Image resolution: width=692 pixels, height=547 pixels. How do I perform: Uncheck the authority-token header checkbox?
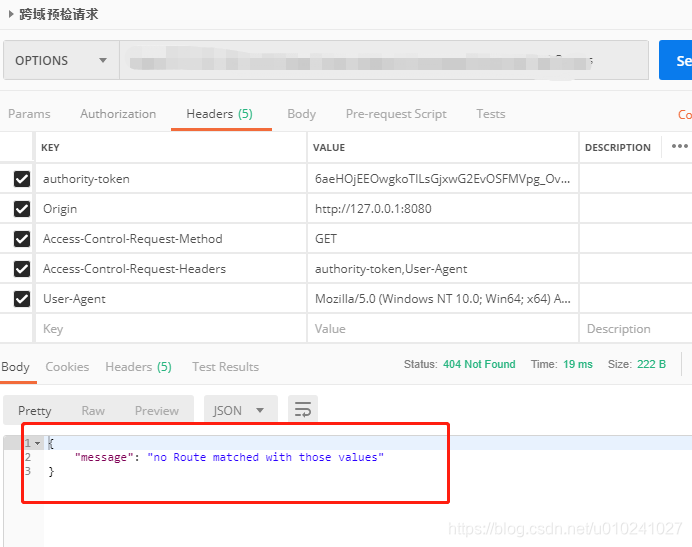(x=22, y=179)
